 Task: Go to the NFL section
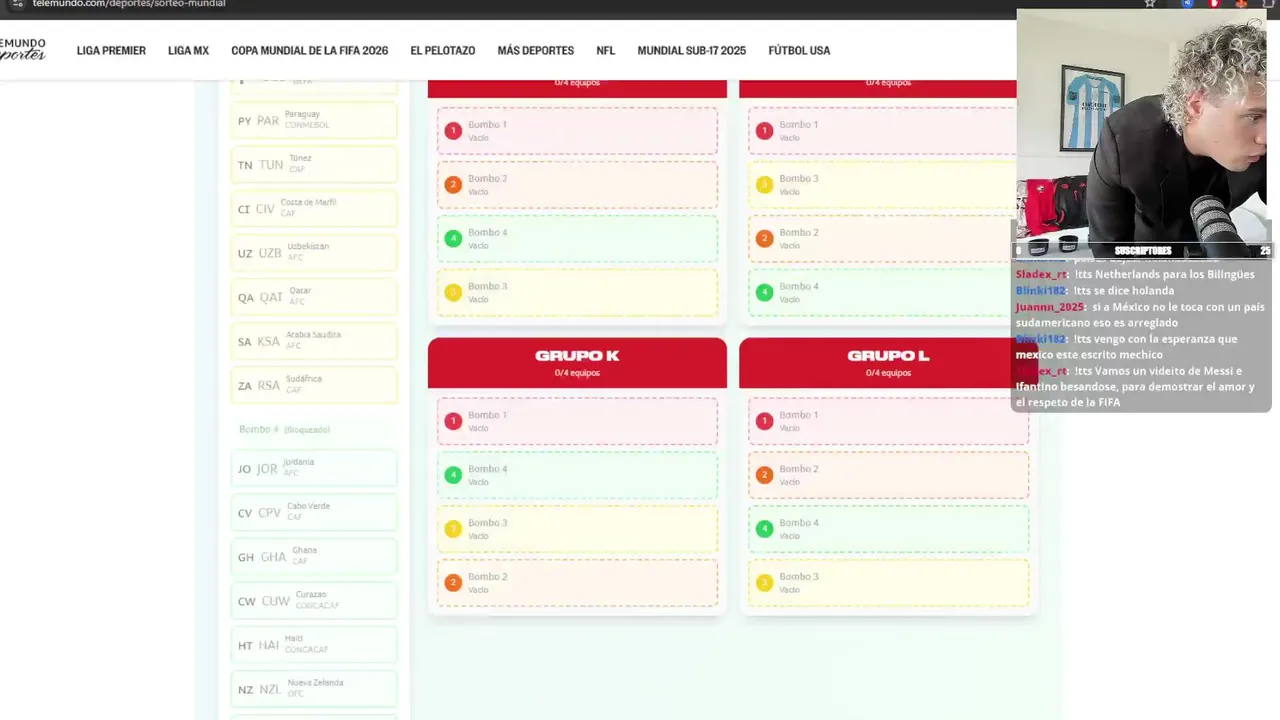[x=605, y=51]
